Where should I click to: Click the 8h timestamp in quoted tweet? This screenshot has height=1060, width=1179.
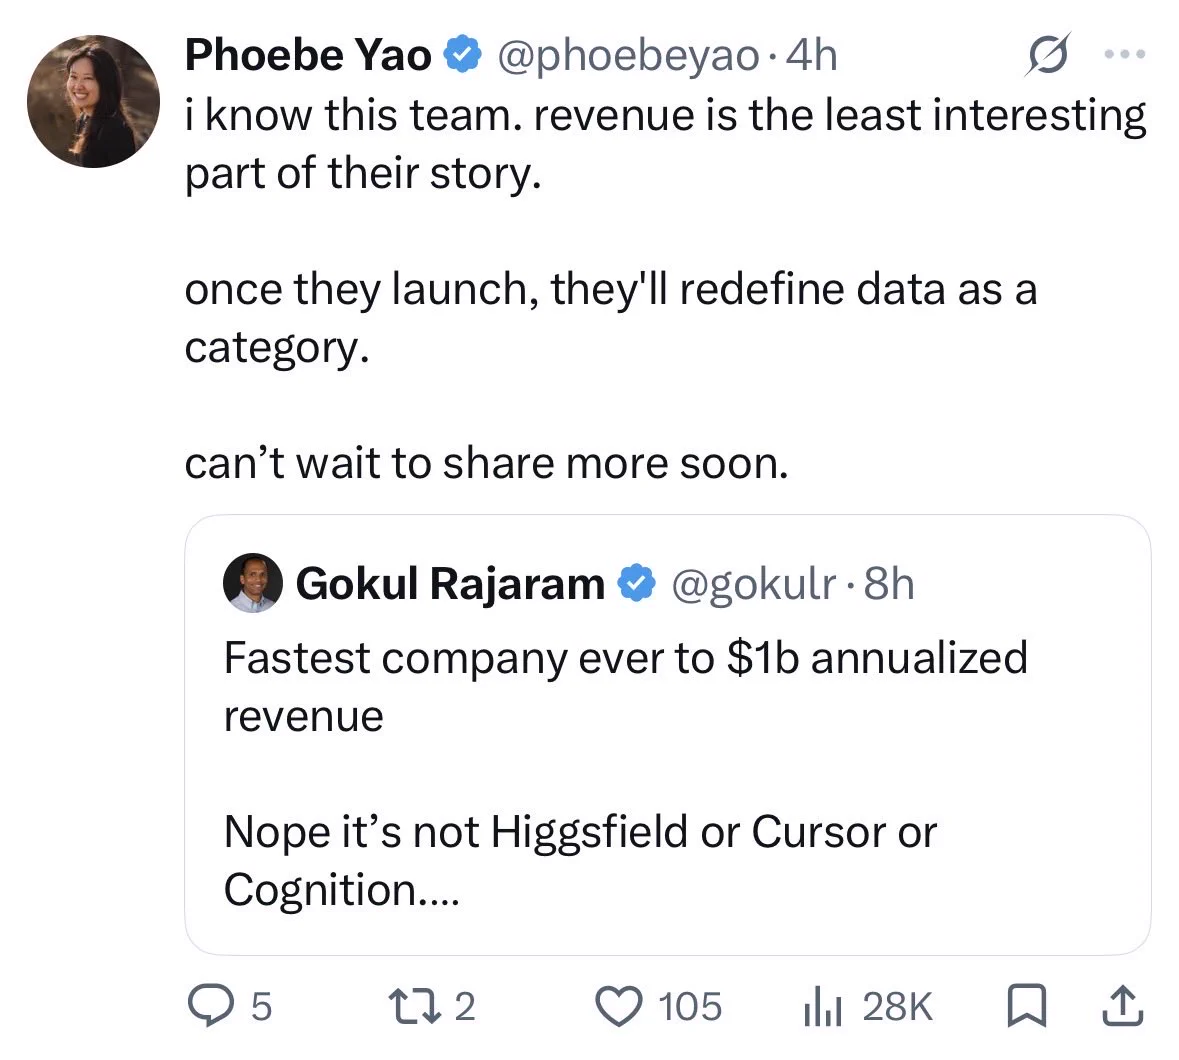(890, 584)
